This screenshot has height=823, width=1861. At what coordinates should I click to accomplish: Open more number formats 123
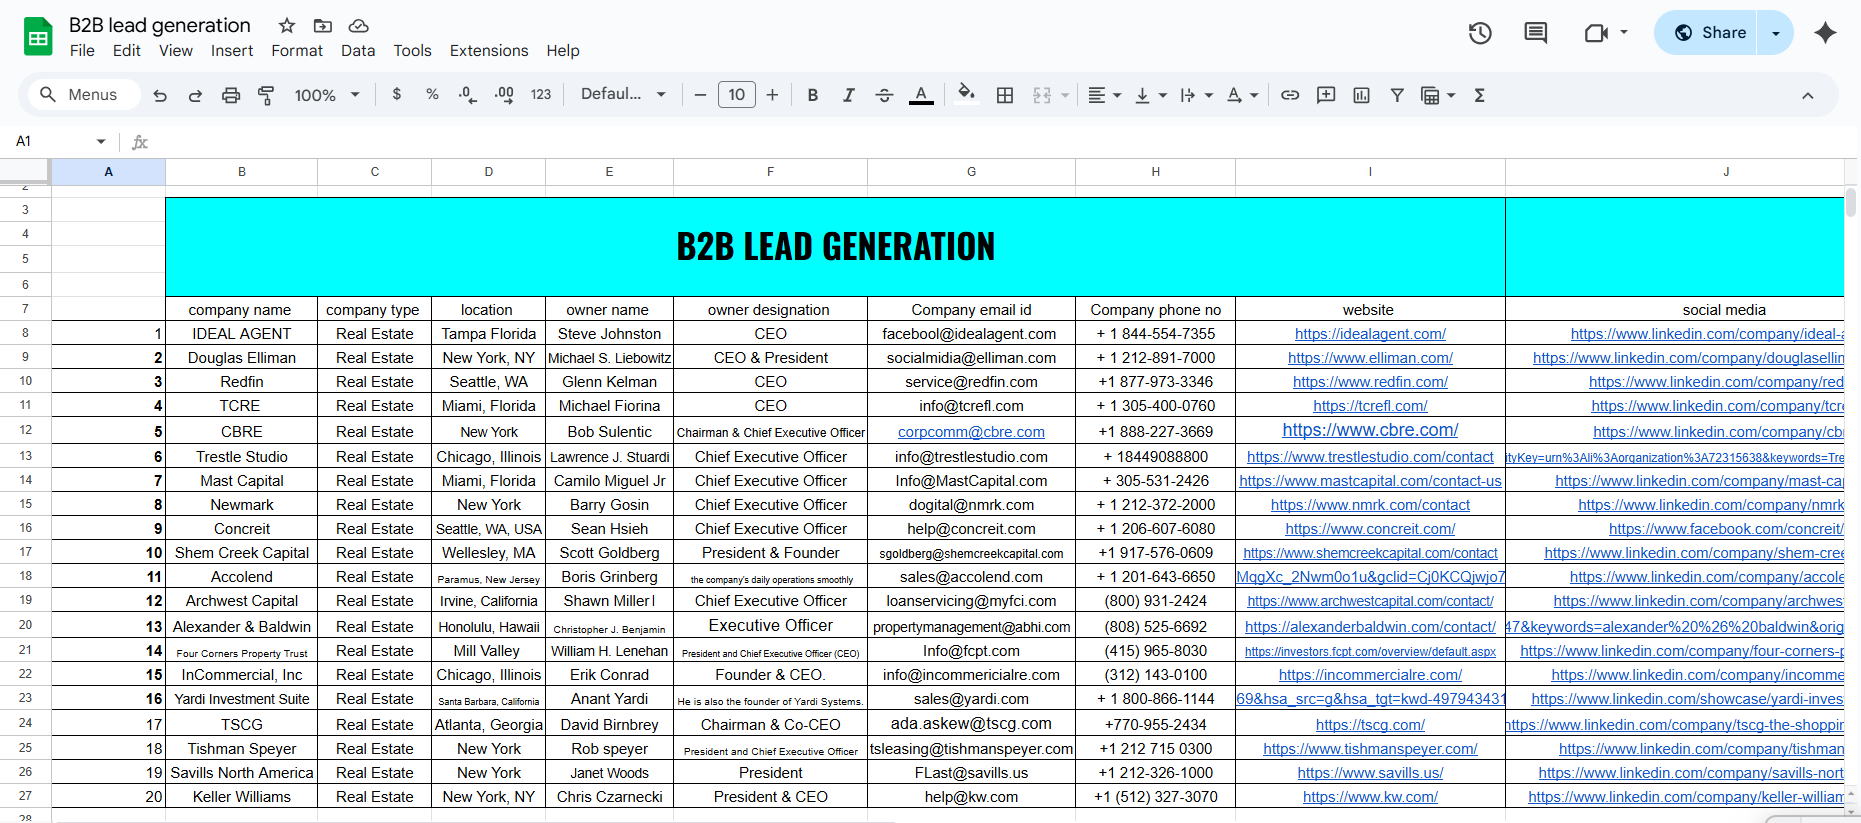tap(541, 94)
